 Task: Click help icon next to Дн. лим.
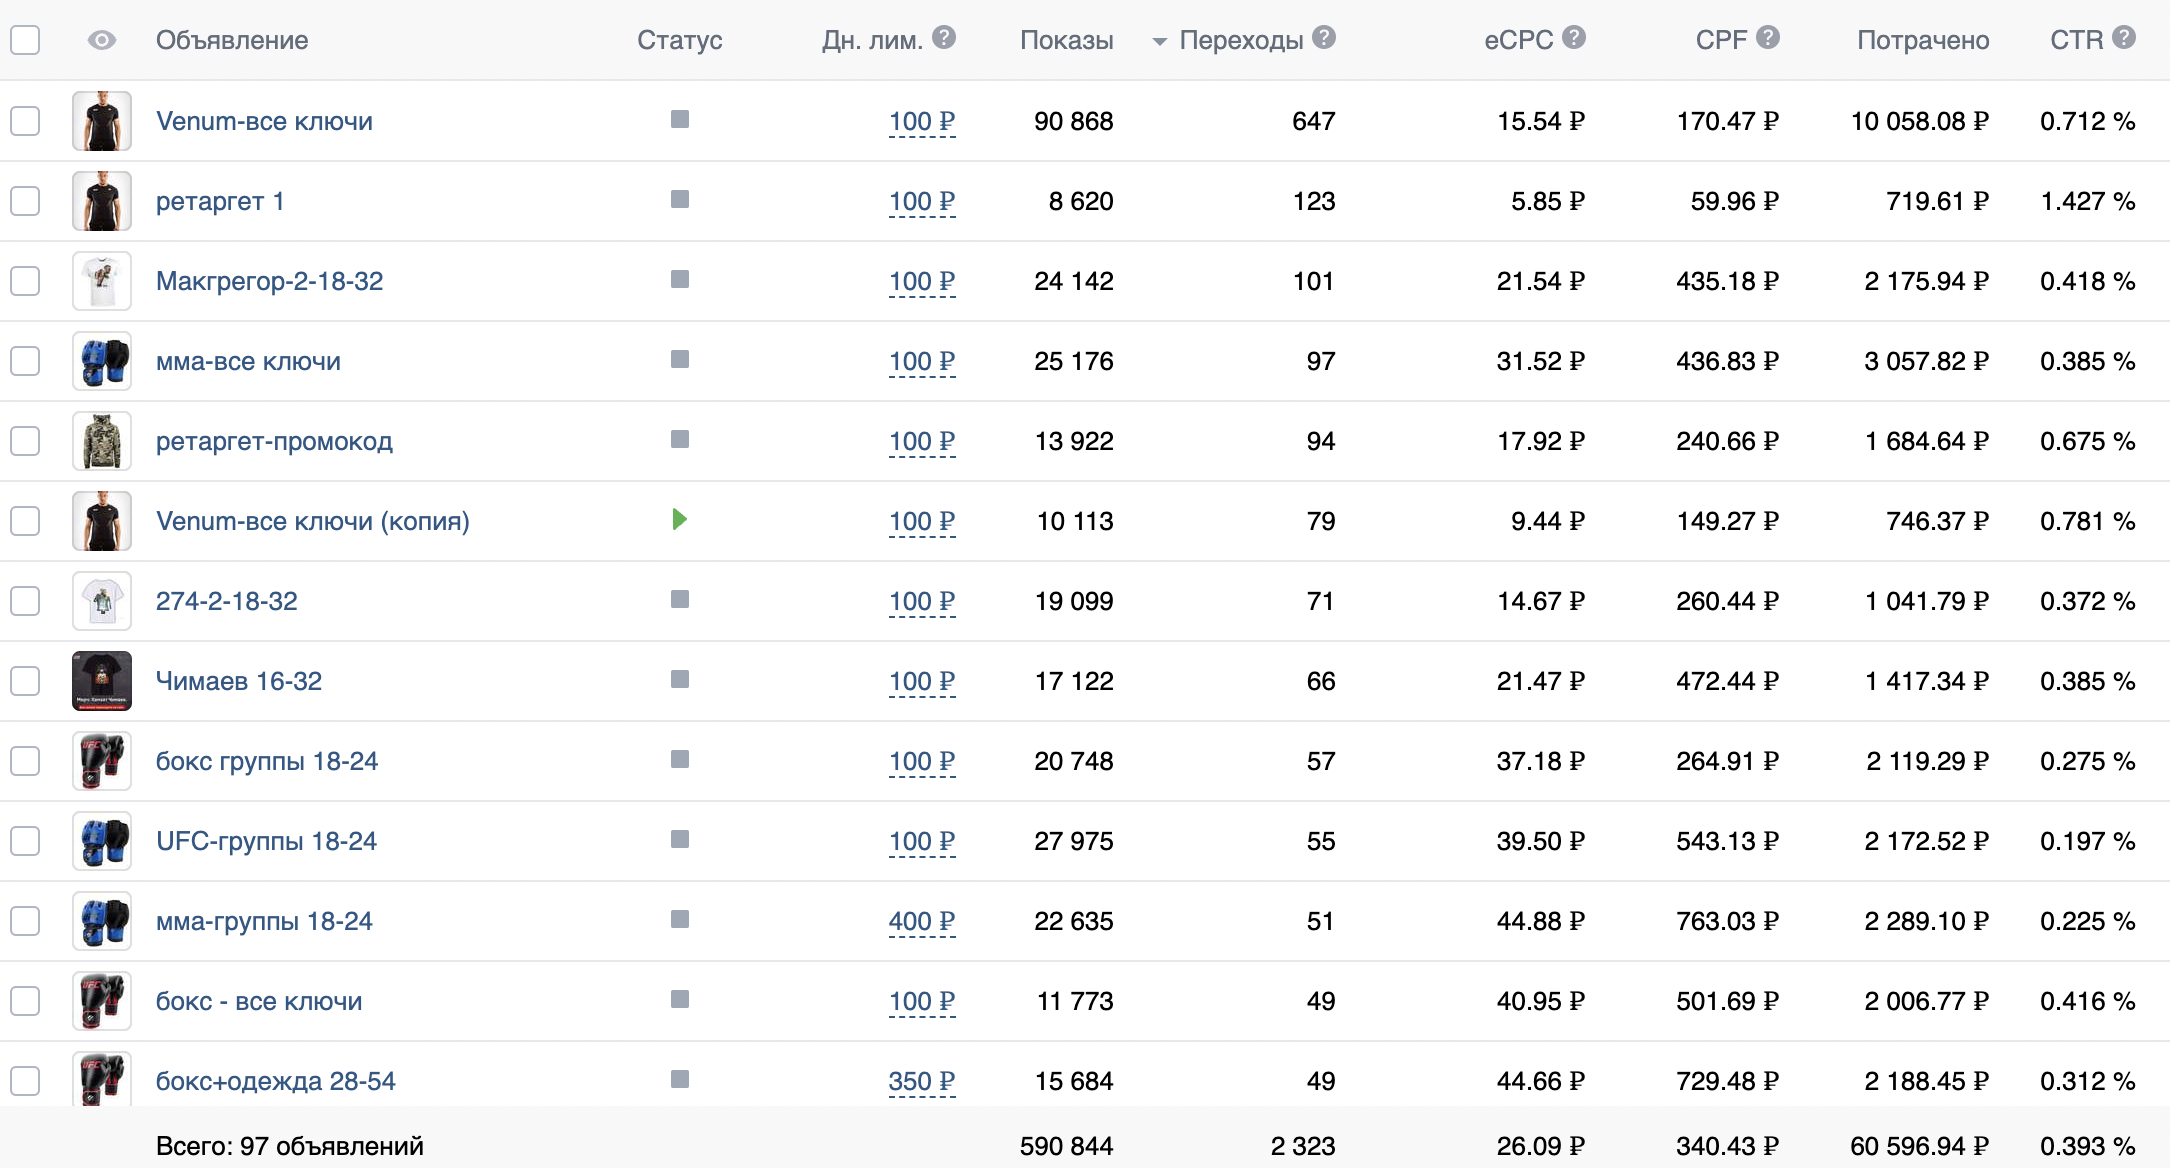(943, 38)
